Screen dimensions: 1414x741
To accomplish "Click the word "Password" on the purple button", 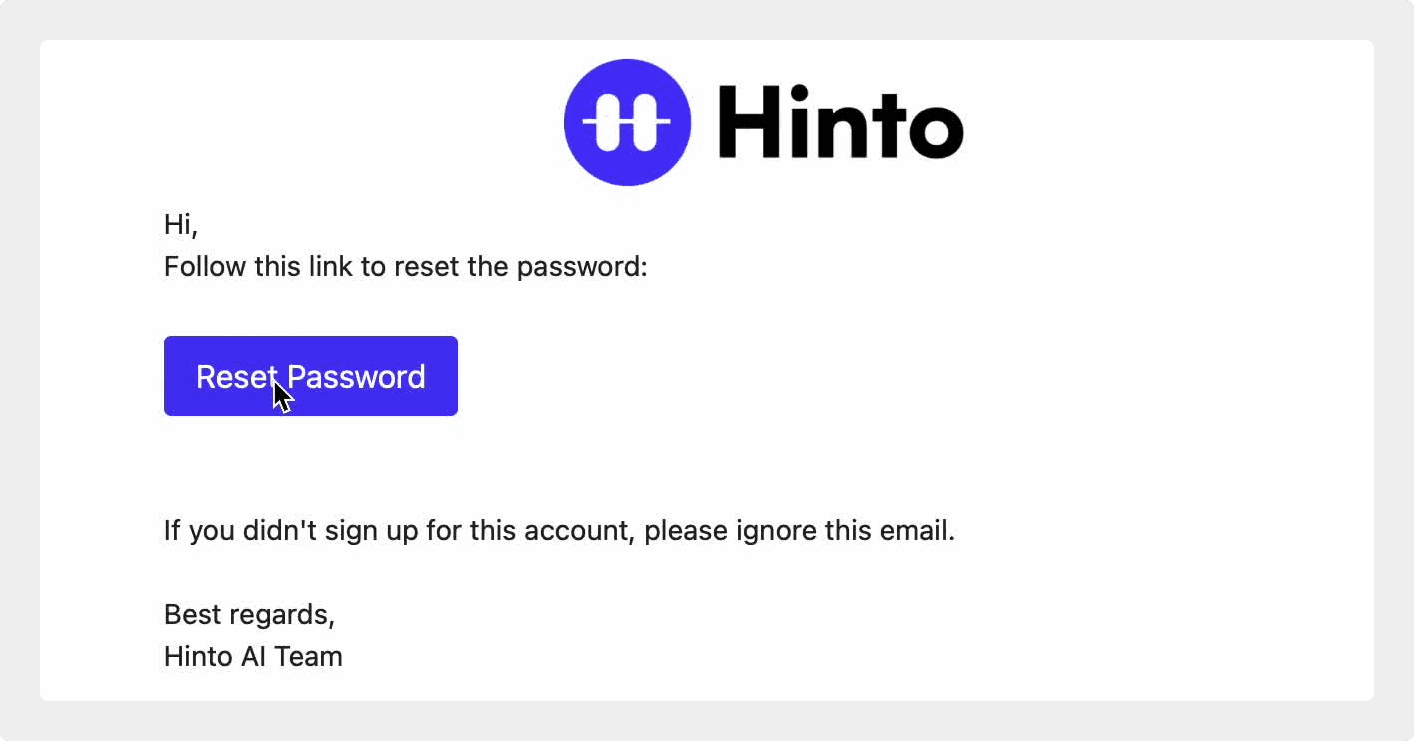I will pos(356,376).
